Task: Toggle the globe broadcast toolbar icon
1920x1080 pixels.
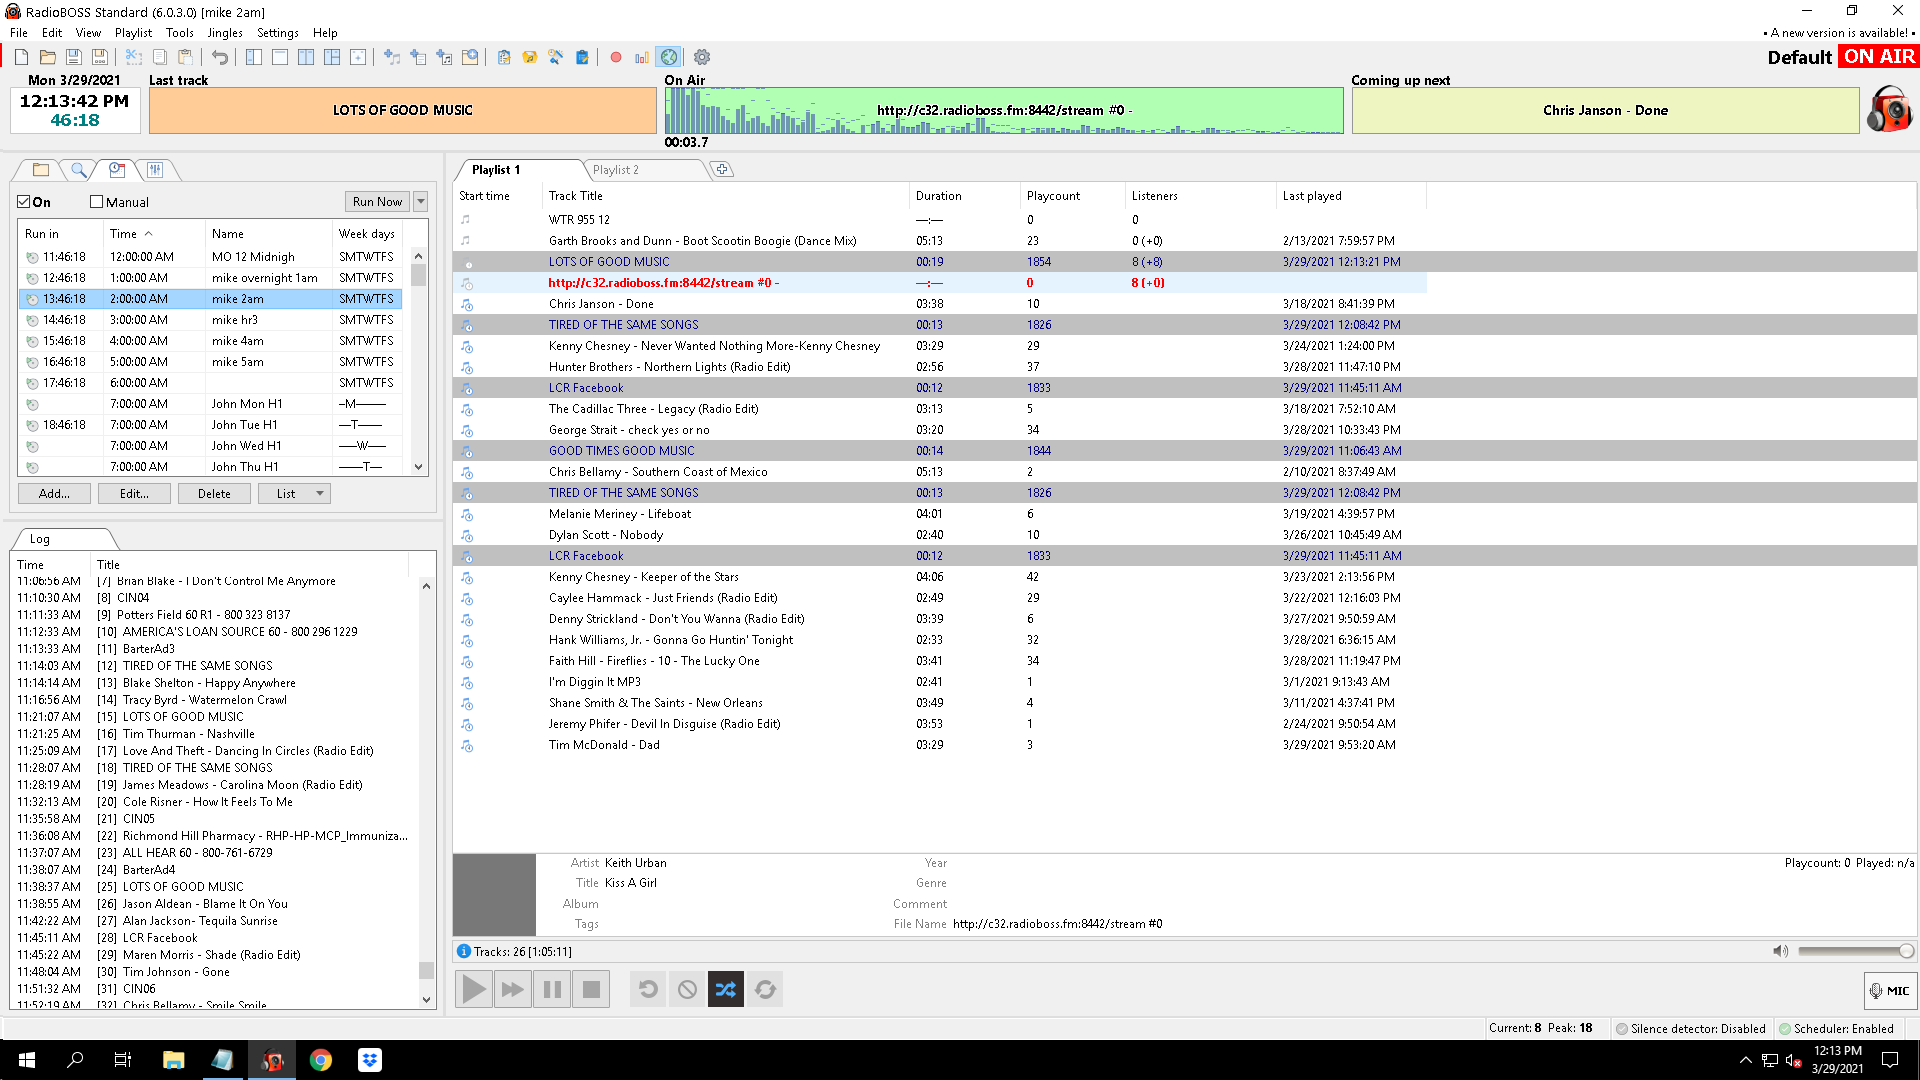Action: (x=669, y=57)
